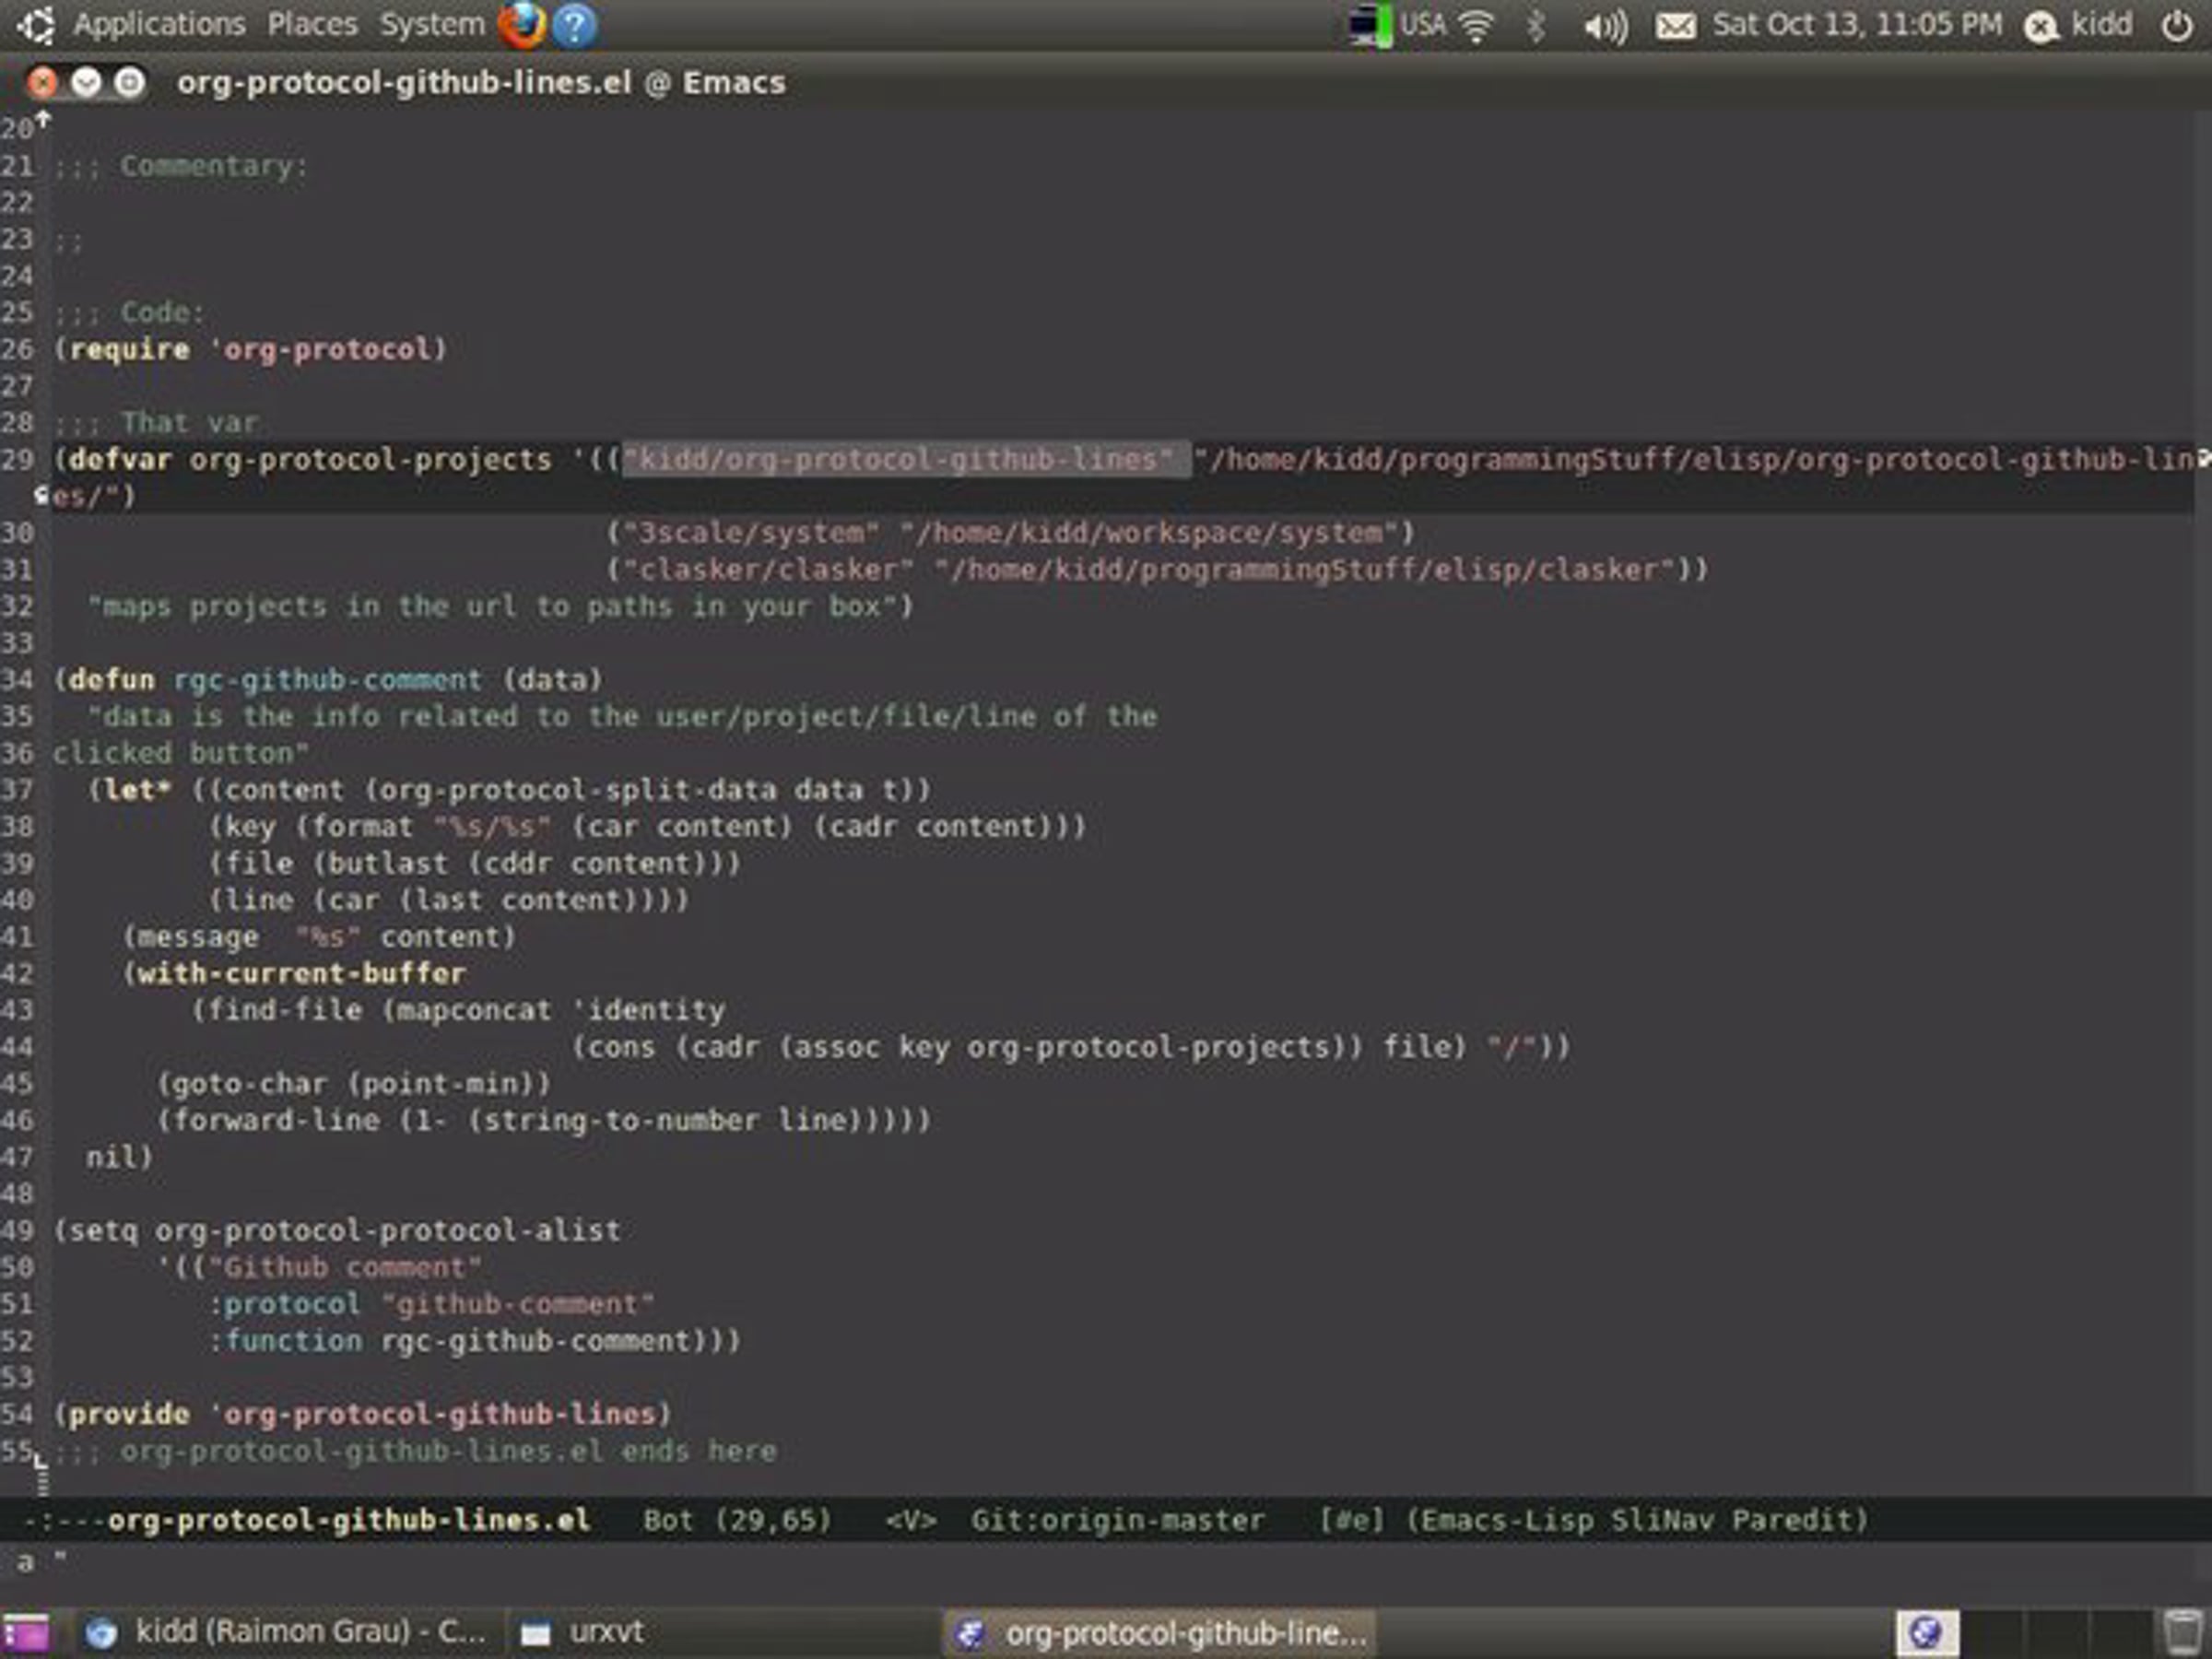The height and width of the screenshot is (1659, 2212).
Task: Click string-to-number on line 46
Action: point(621,1120)
